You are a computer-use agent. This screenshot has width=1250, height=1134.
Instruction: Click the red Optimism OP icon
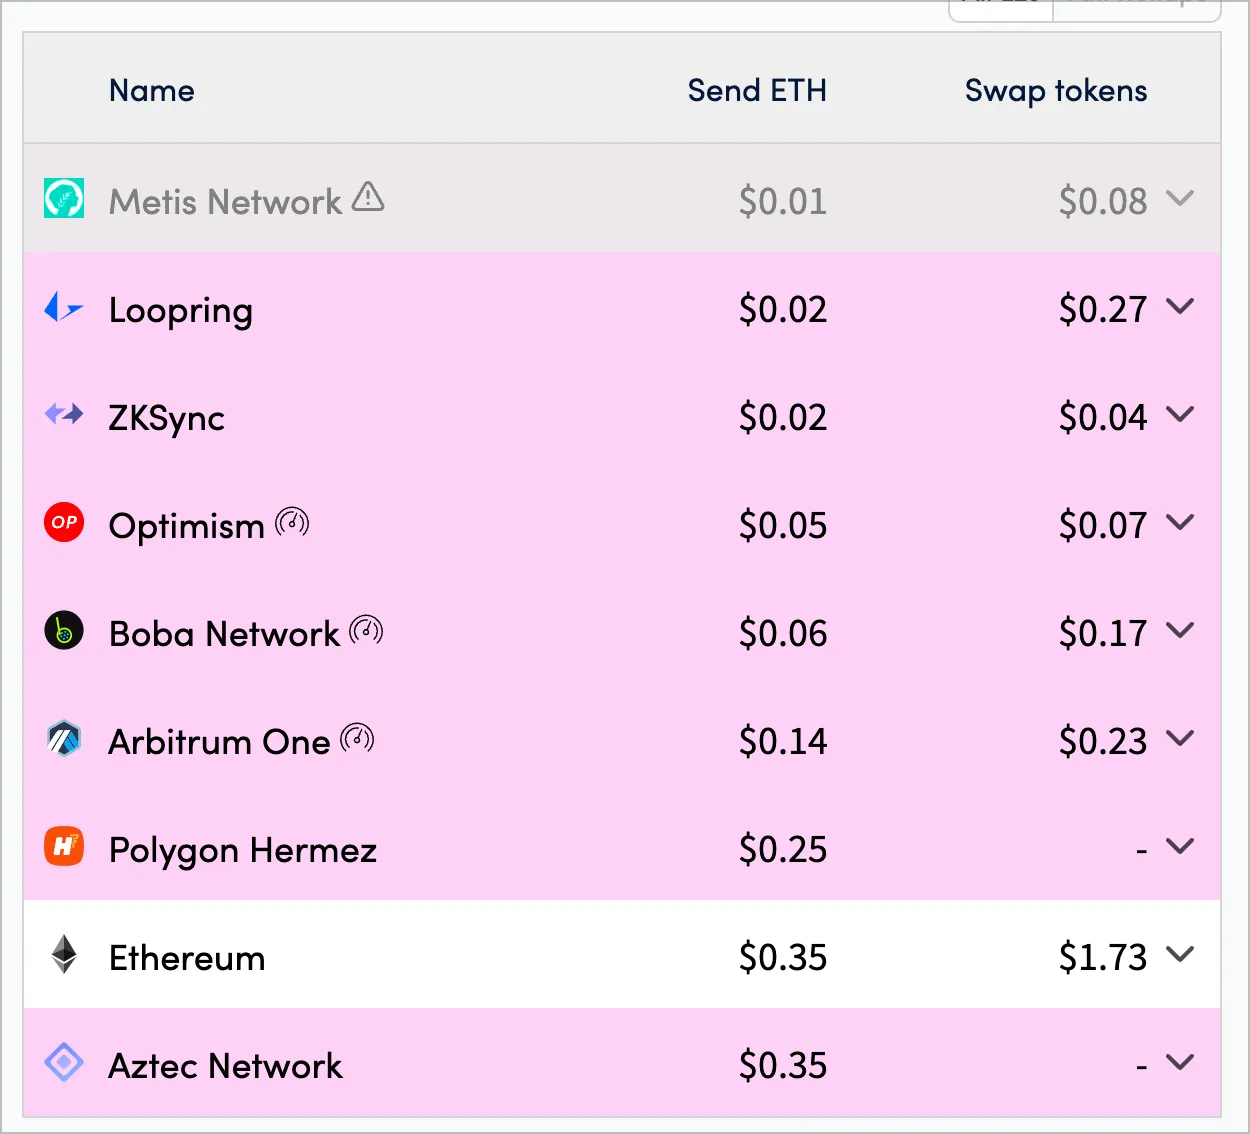[64, 522]
